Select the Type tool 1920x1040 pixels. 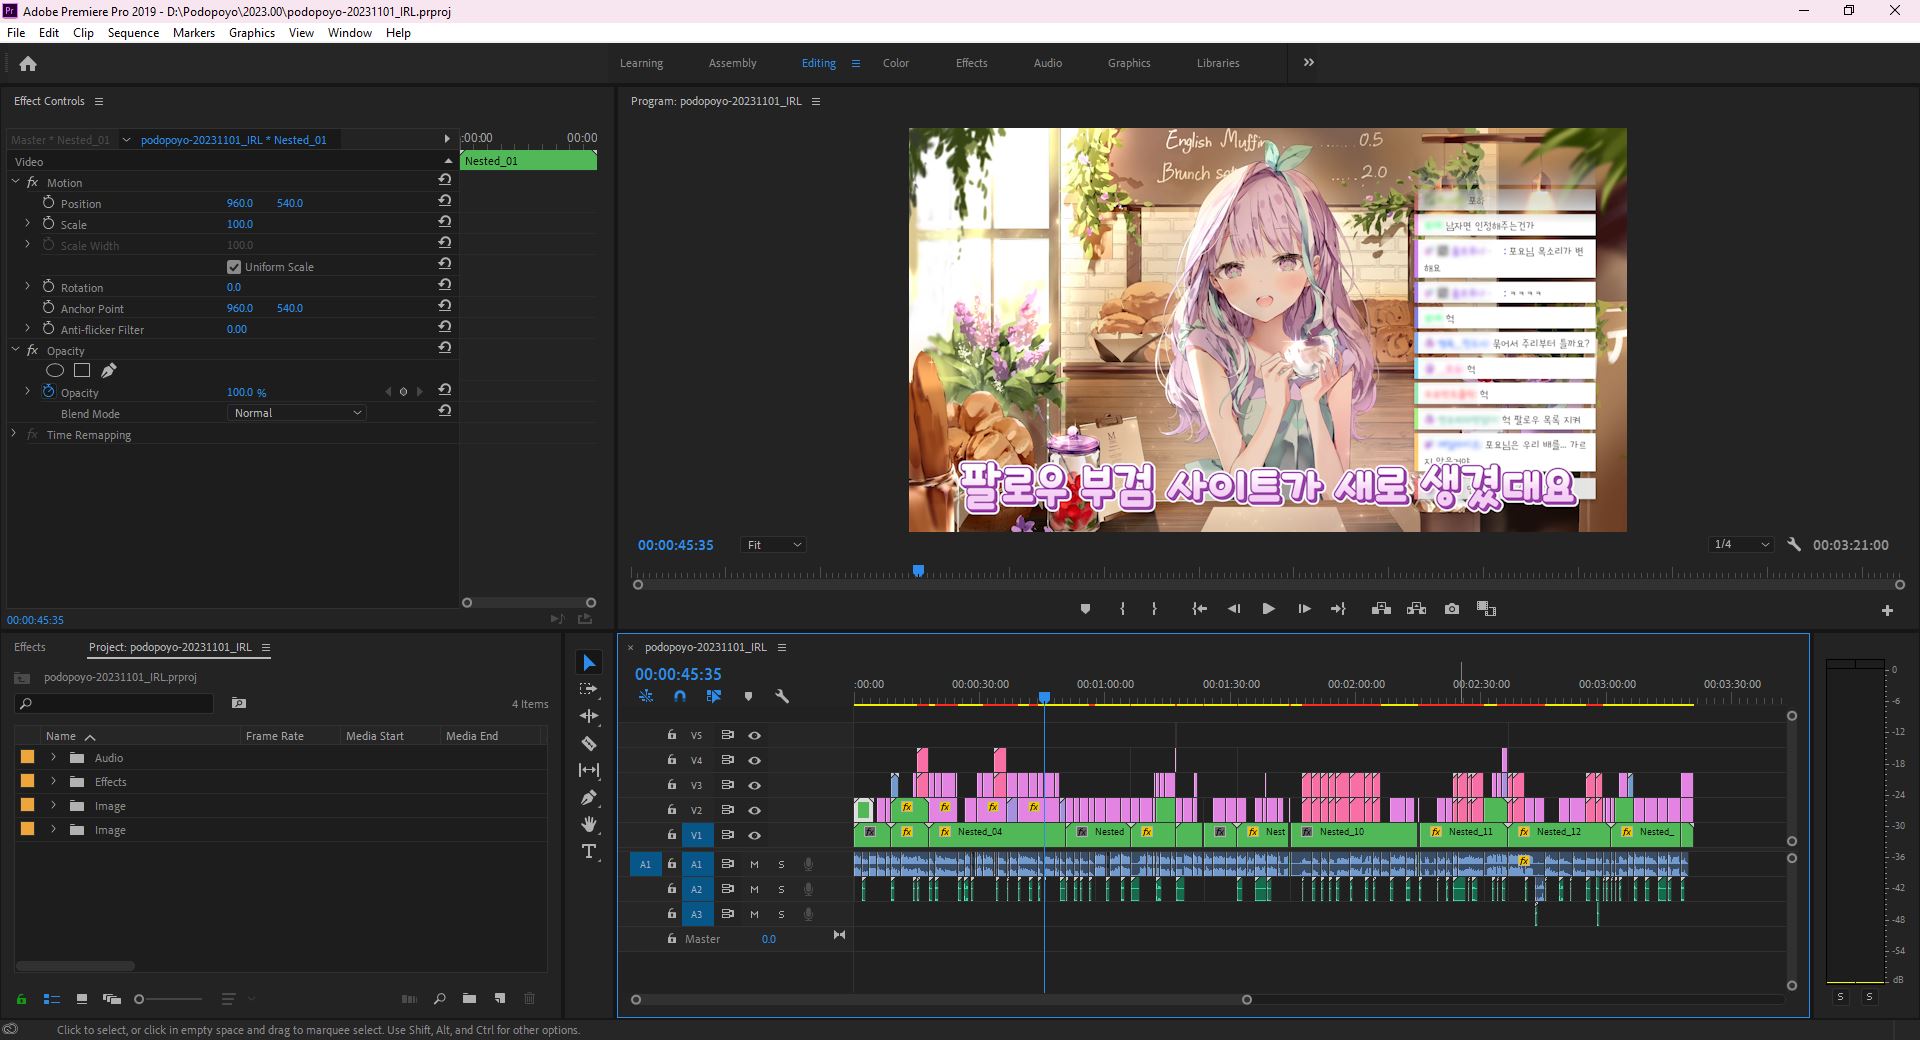589,851
